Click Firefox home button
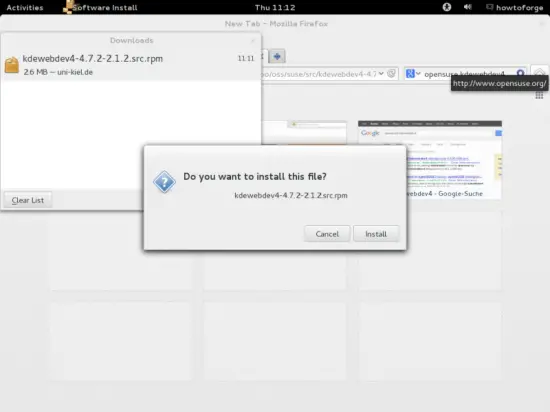The height and width of the screenshot is (412, 550). 539,73
